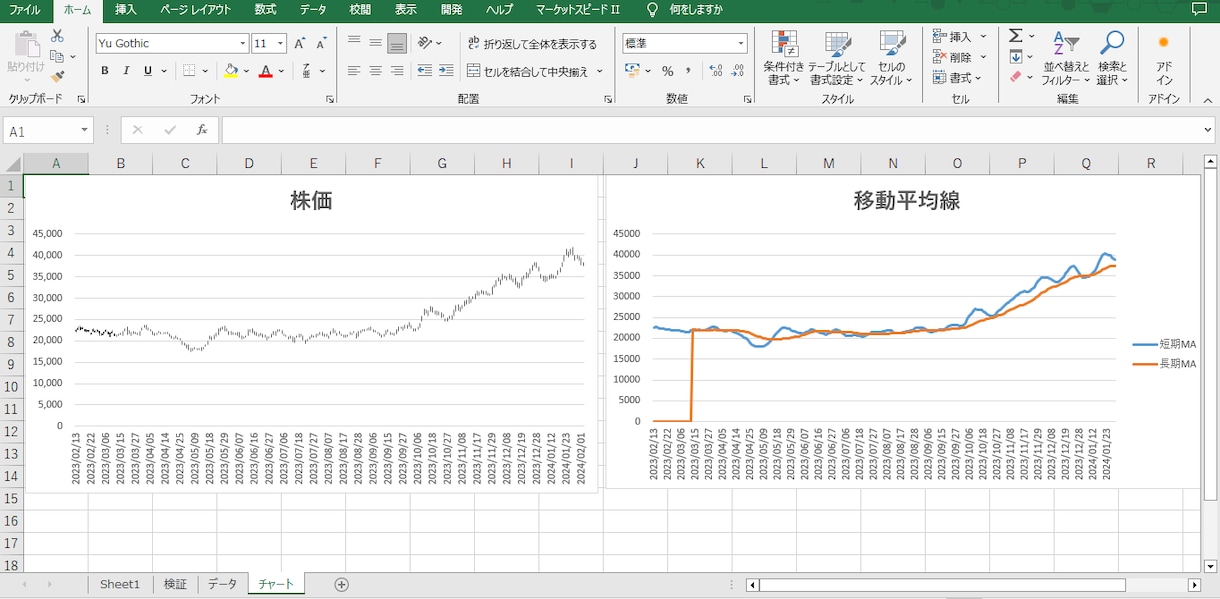Open the font color dropdown arrow
Image resolution: width=1220 pixels, height=599 pixels.
pos(281,71)
